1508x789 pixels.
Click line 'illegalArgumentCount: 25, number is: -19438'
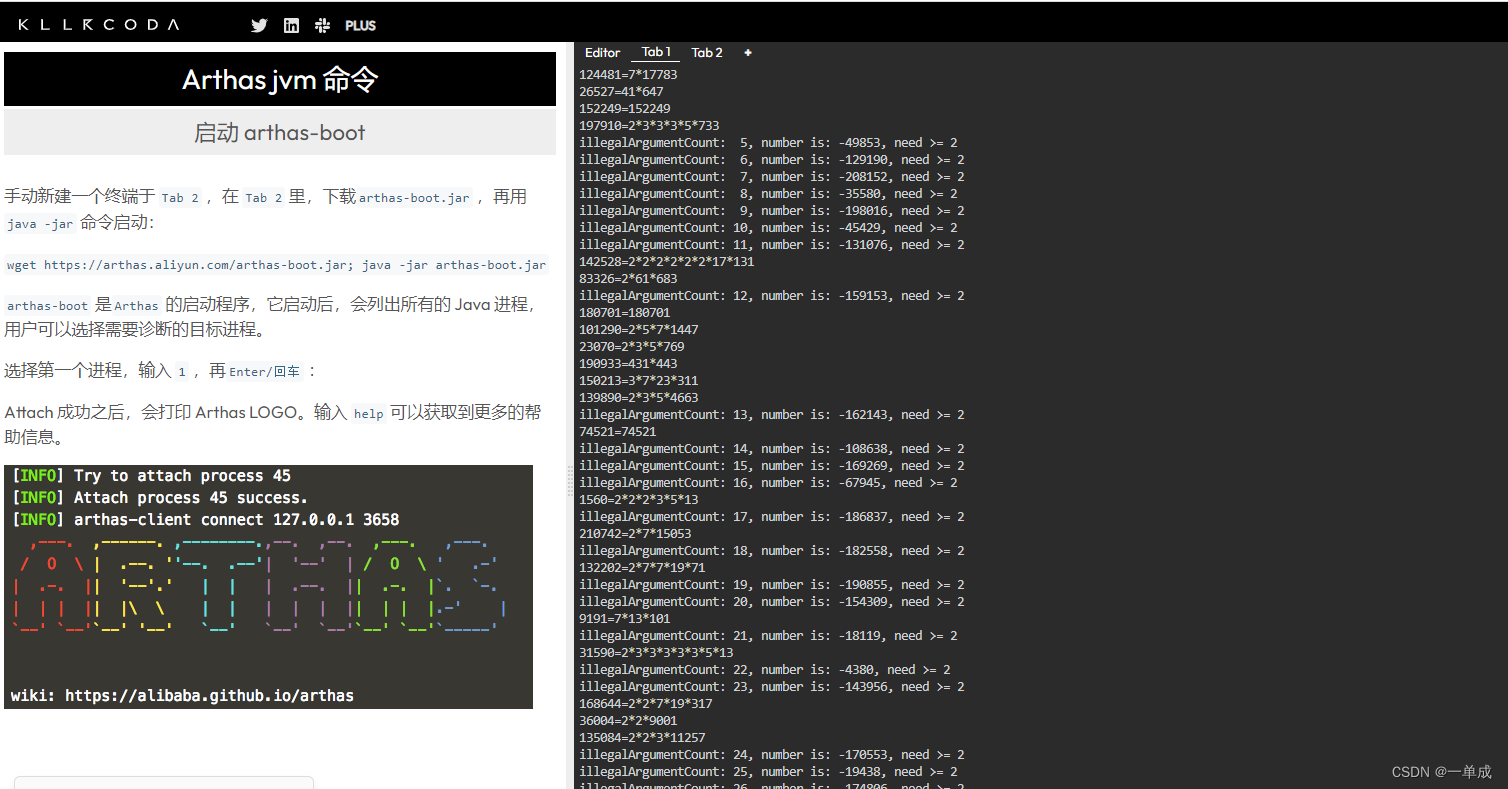tap(768, 772)
